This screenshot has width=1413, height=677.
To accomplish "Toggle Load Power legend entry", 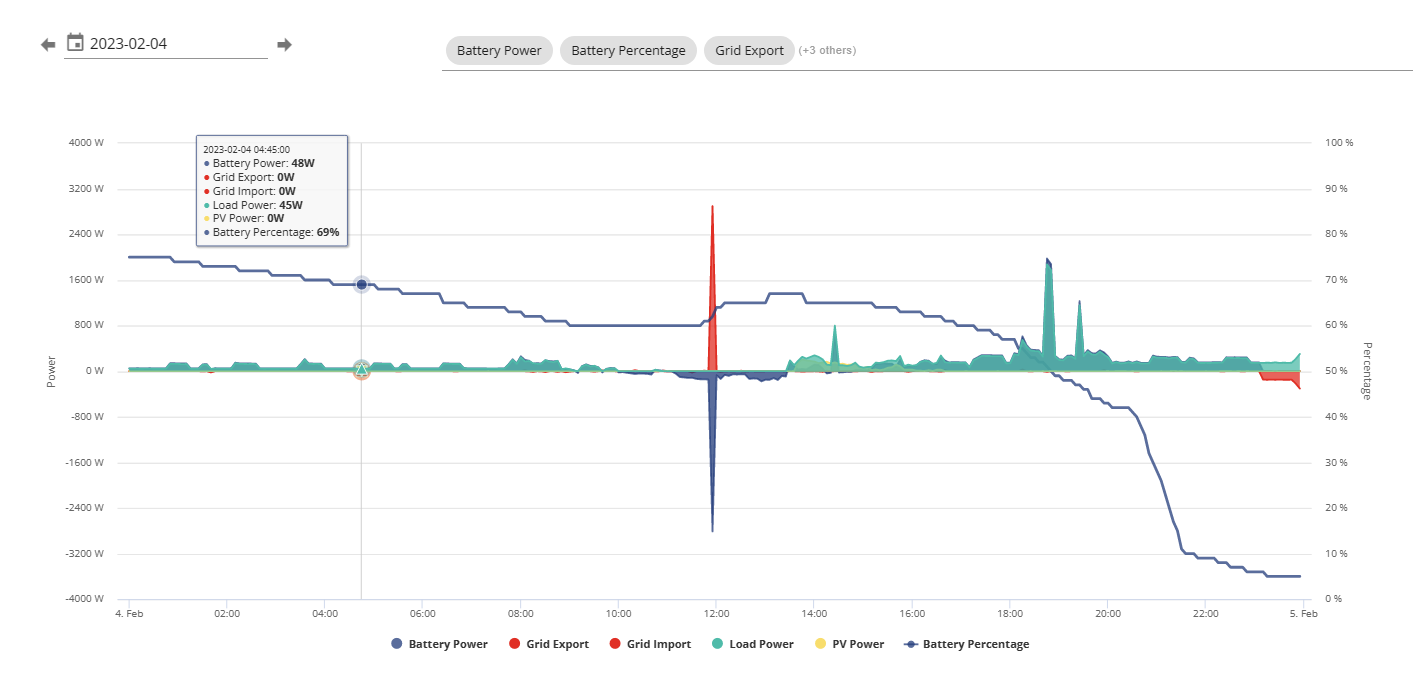I will point(752,644).
